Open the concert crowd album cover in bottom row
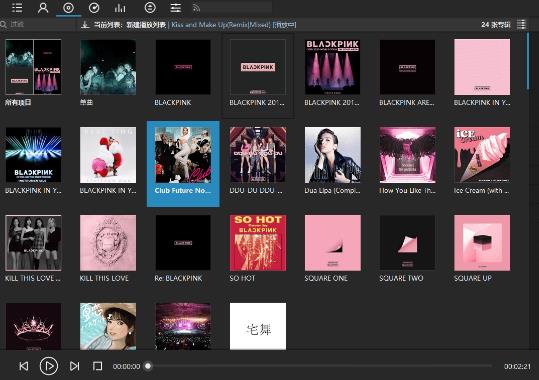This screenshot has width=539, height=380. 183,326
